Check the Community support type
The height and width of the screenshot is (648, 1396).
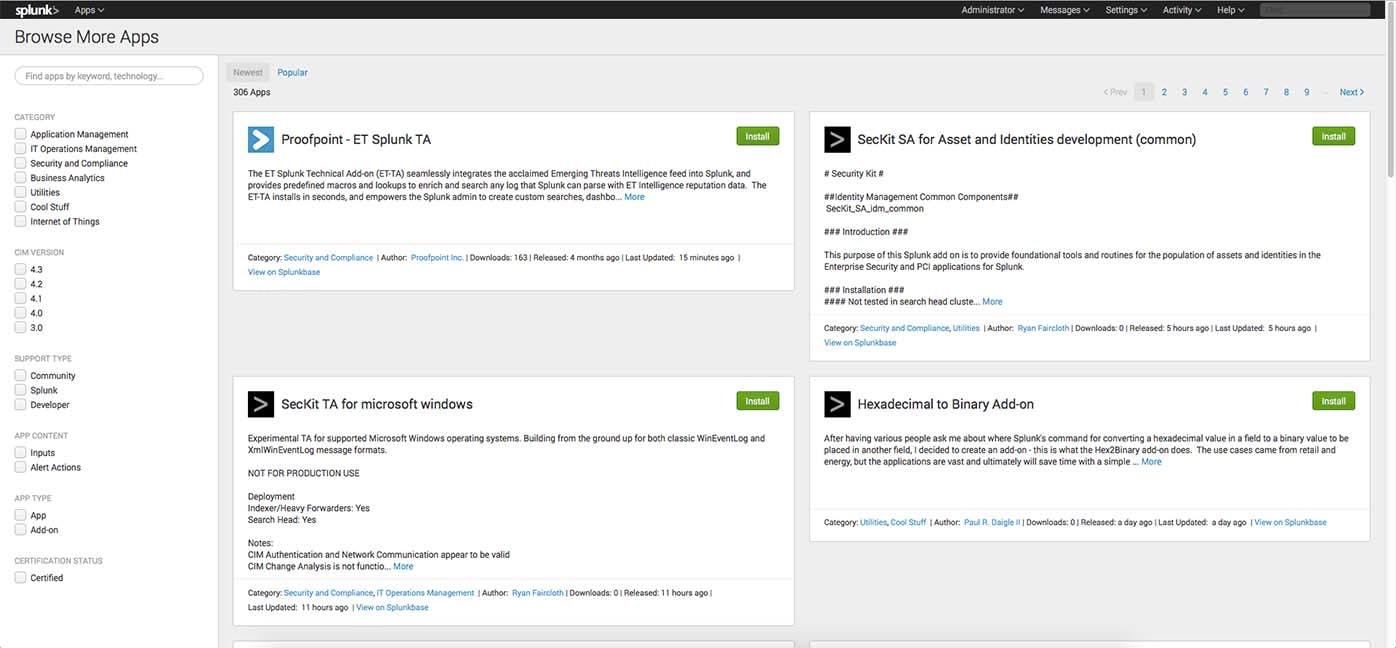(x=20, y=375)
